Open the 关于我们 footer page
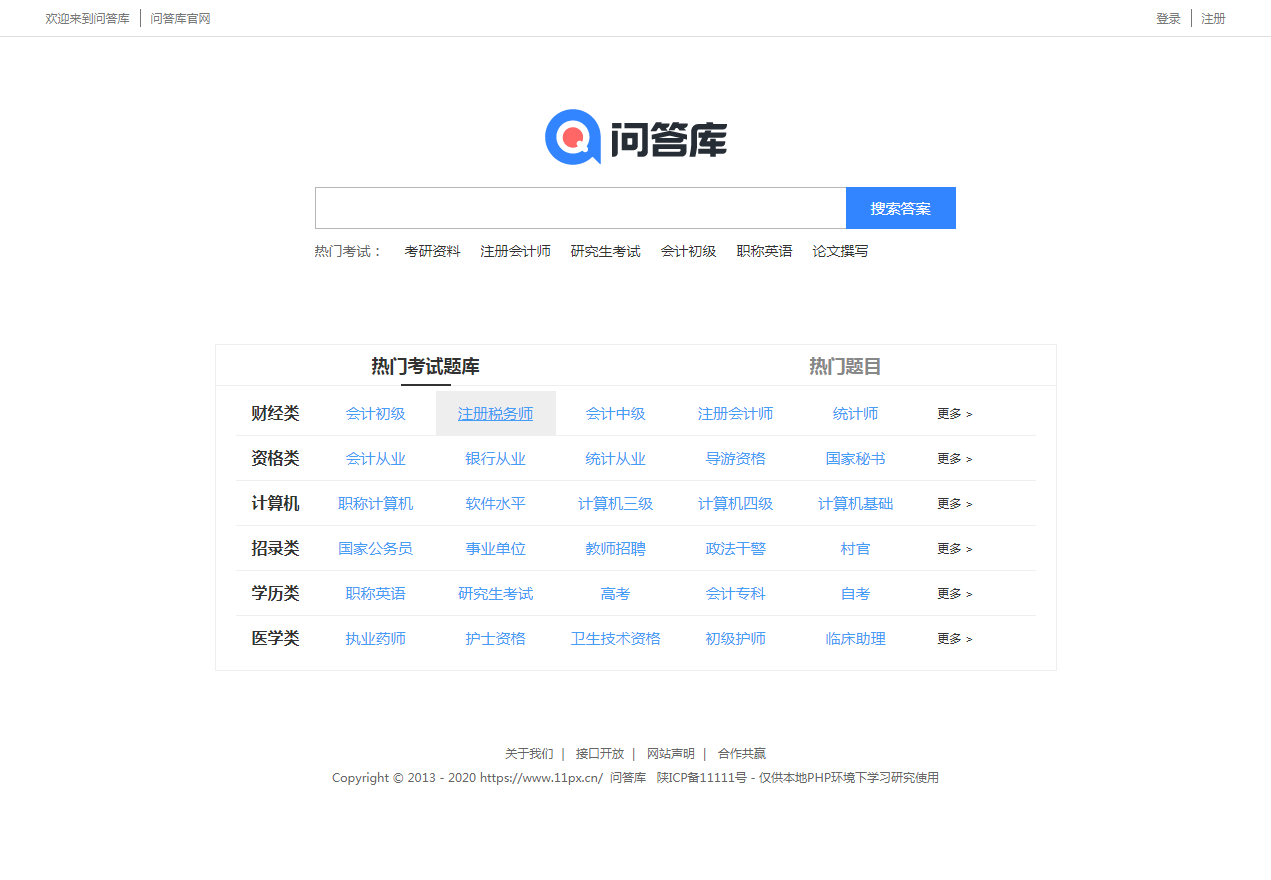Image resolution: width=1271 pixels, height=880 pixels. pos(528,753)
